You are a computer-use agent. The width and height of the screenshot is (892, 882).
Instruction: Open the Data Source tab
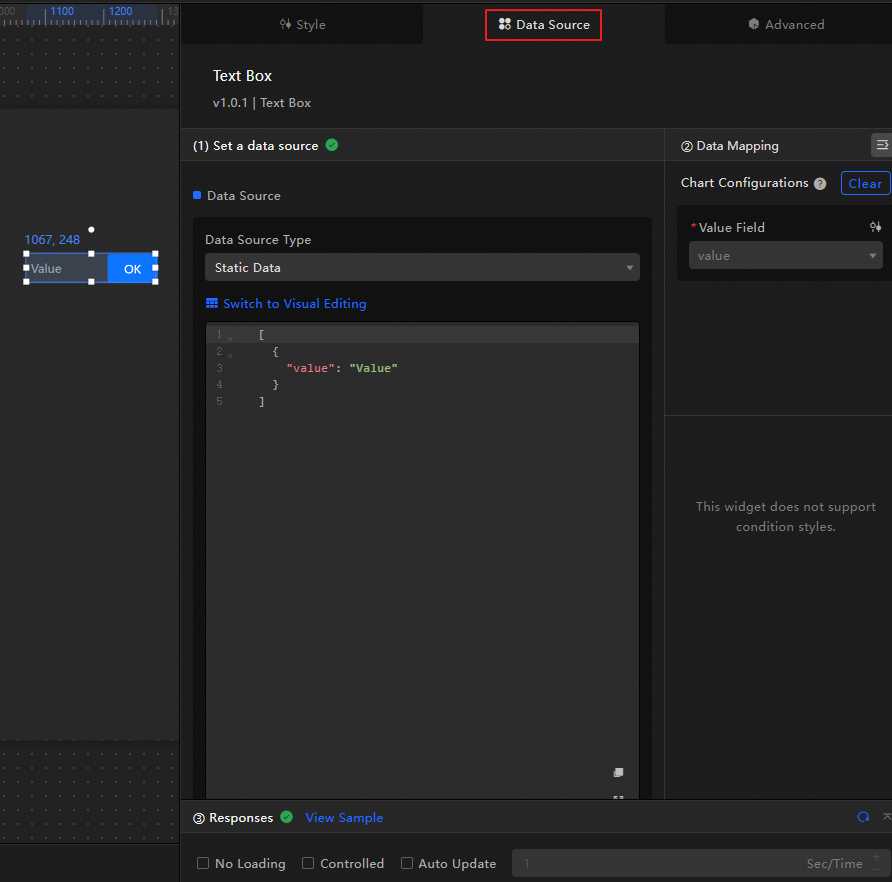tap(543, 24)
